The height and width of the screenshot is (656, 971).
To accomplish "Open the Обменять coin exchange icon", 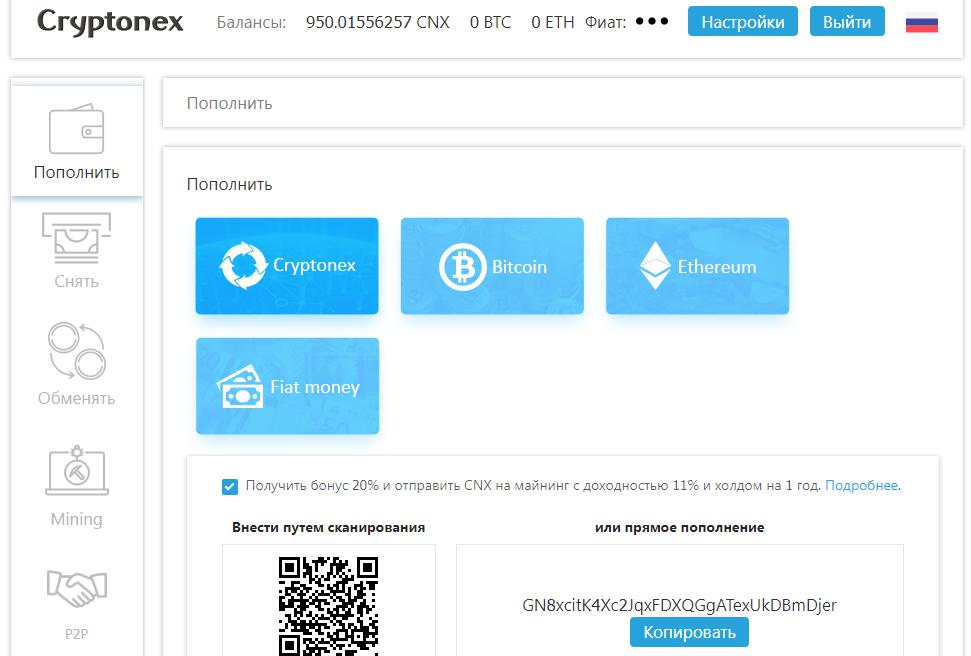I will [x=77, y=351].
